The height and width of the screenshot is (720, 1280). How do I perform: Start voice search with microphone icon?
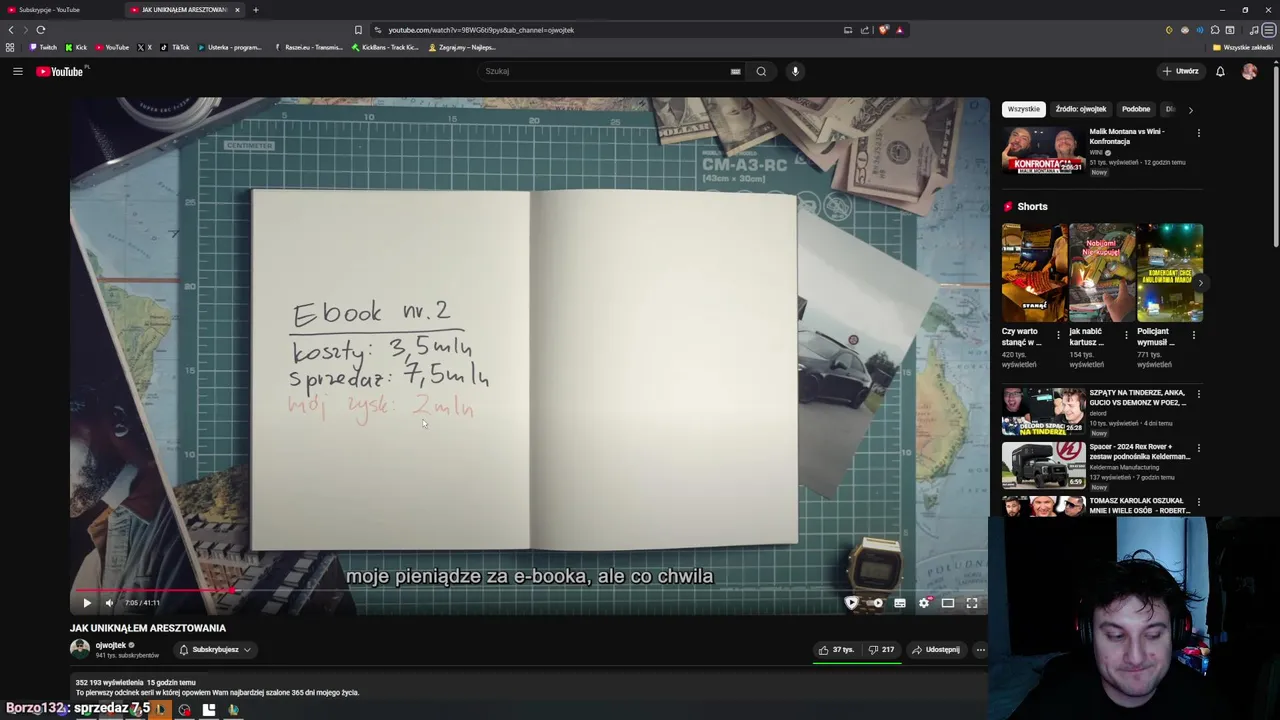(795, 71)
